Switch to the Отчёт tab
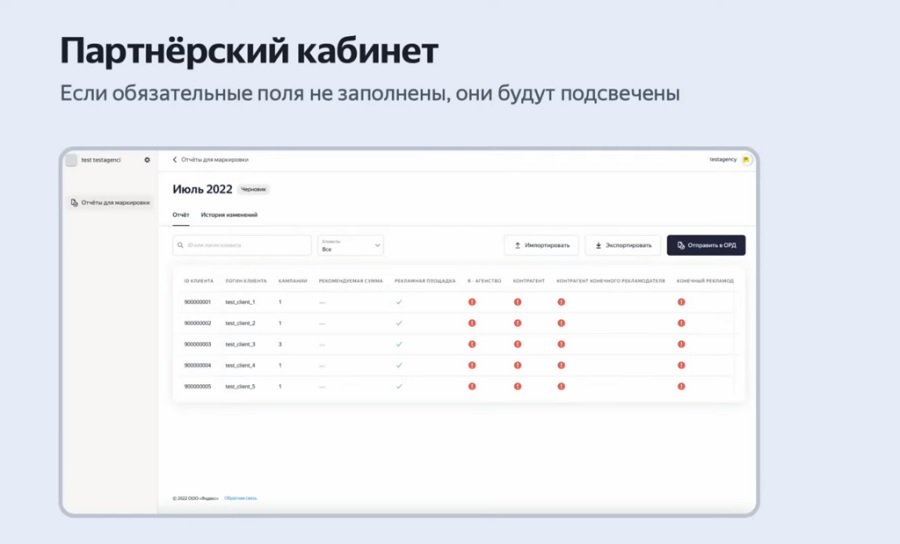 coord(181,215)
